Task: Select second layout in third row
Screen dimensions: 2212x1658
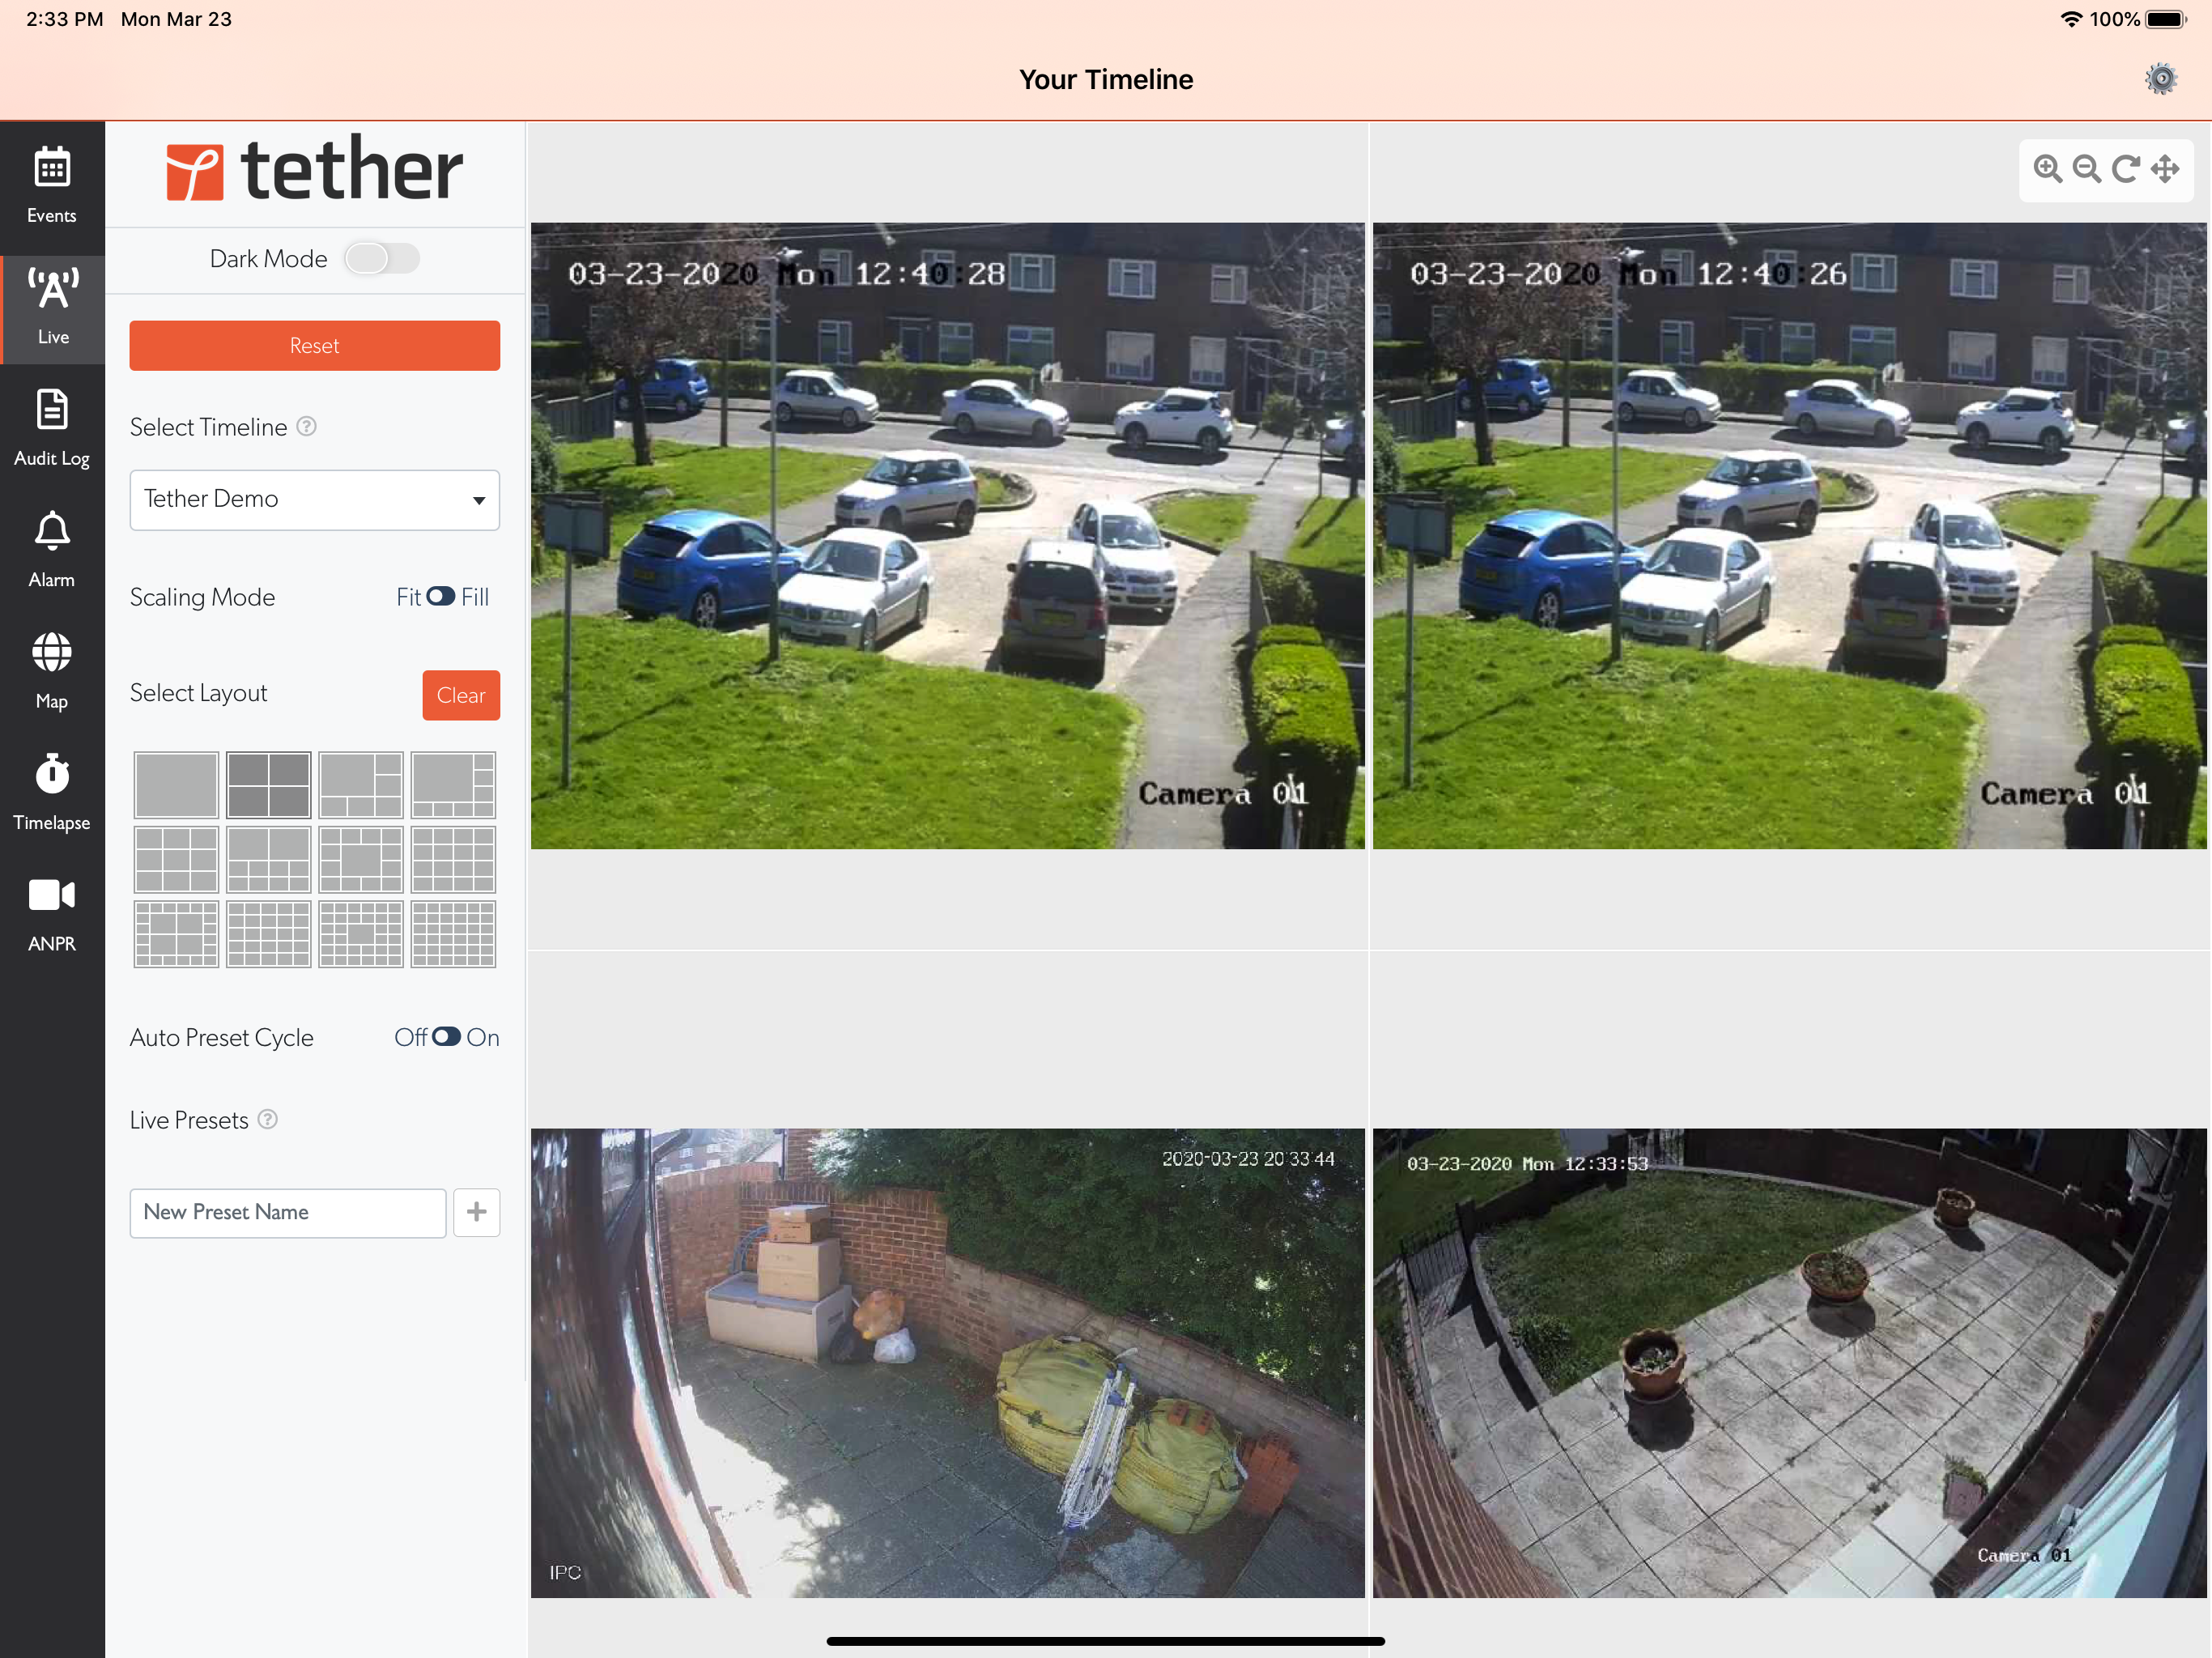Action: [269, 934]
